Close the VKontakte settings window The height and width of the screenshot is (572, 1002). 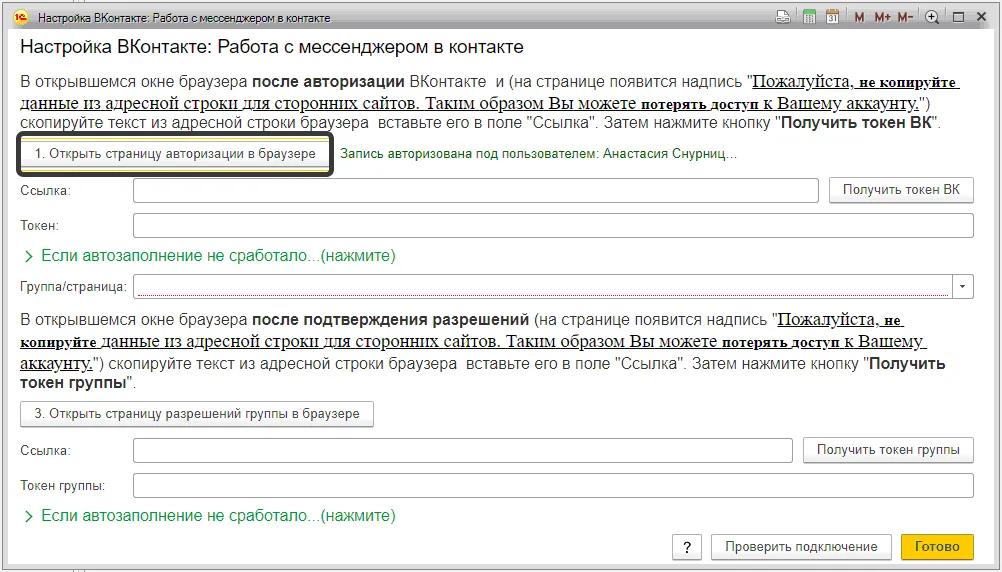pyautogui.click(x=982, y=18)
